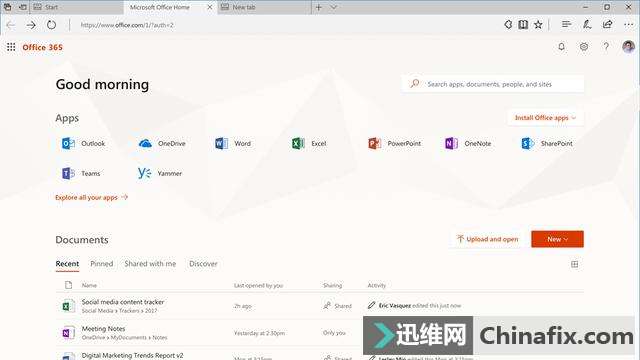
Task: Select the Recent documents tab
Action: coord(67,264)
